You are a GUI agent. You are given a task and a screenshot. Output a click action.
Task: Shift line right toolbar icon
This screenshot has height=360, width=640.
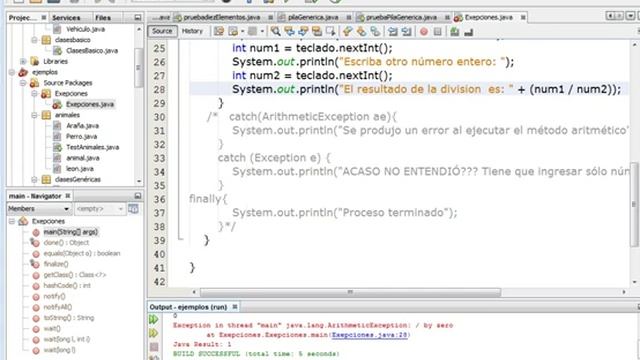407,31
